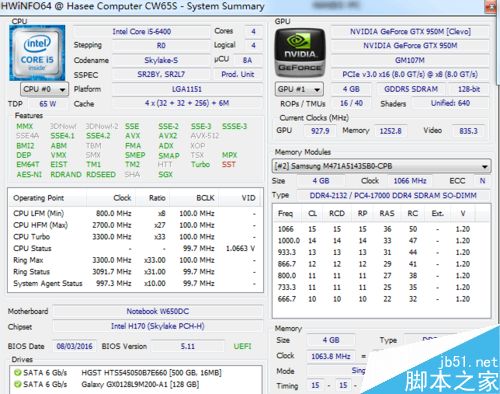Click the Intel H170 chipset field
The image size is (500, 394).
[158, 326]
